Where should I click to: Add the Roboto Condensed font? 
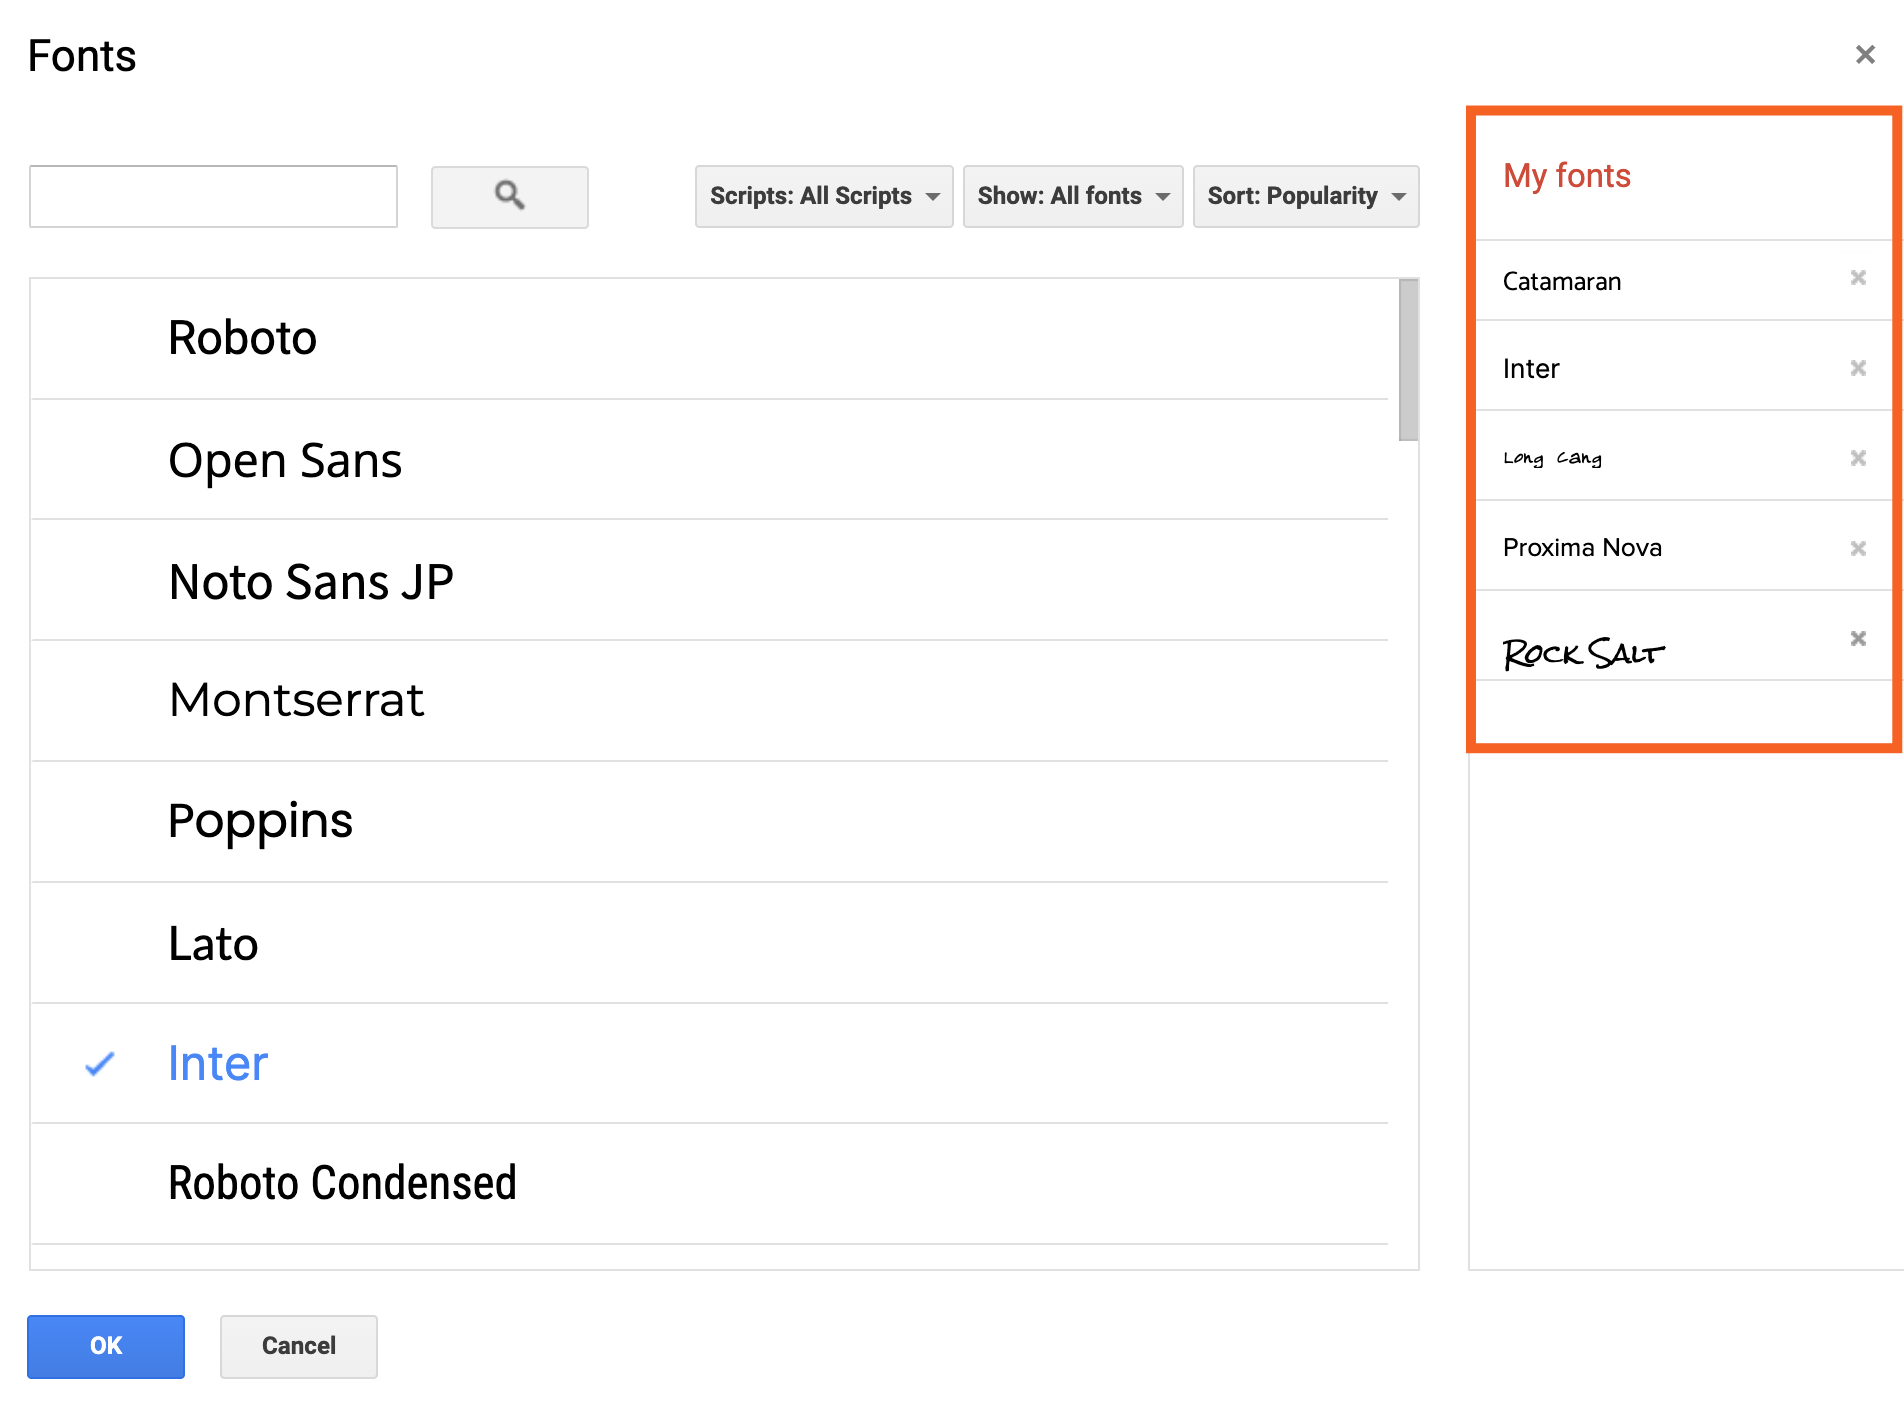(x=709, y=1184)
